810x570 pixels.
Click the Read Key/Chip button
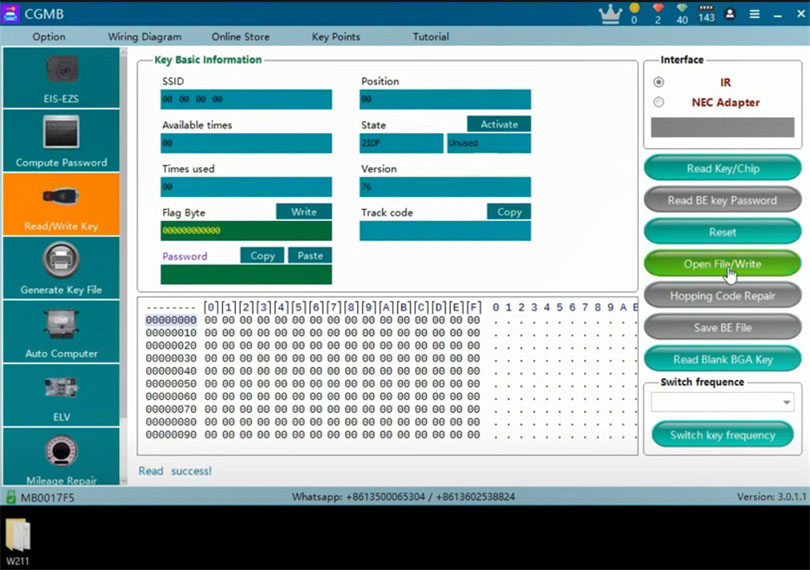click(x=723, y=168)
